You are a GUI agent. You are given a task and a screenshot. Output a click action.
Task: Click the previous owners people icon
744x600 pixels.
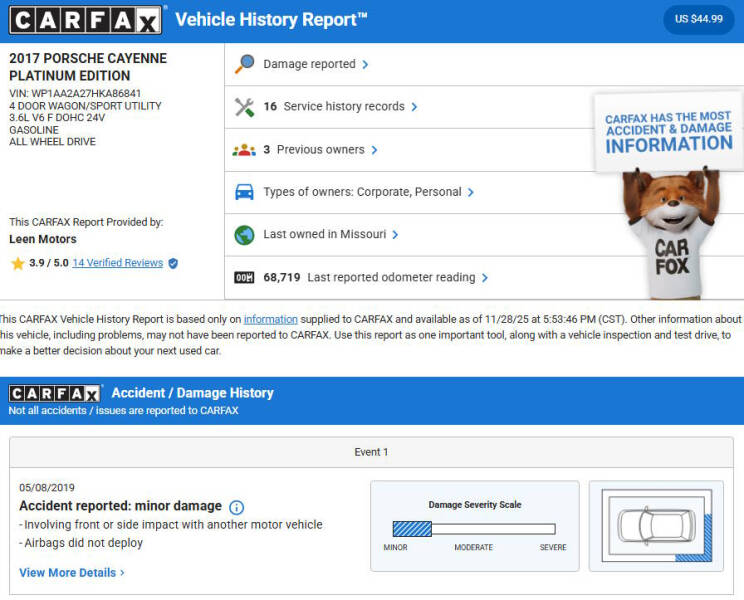244,150
